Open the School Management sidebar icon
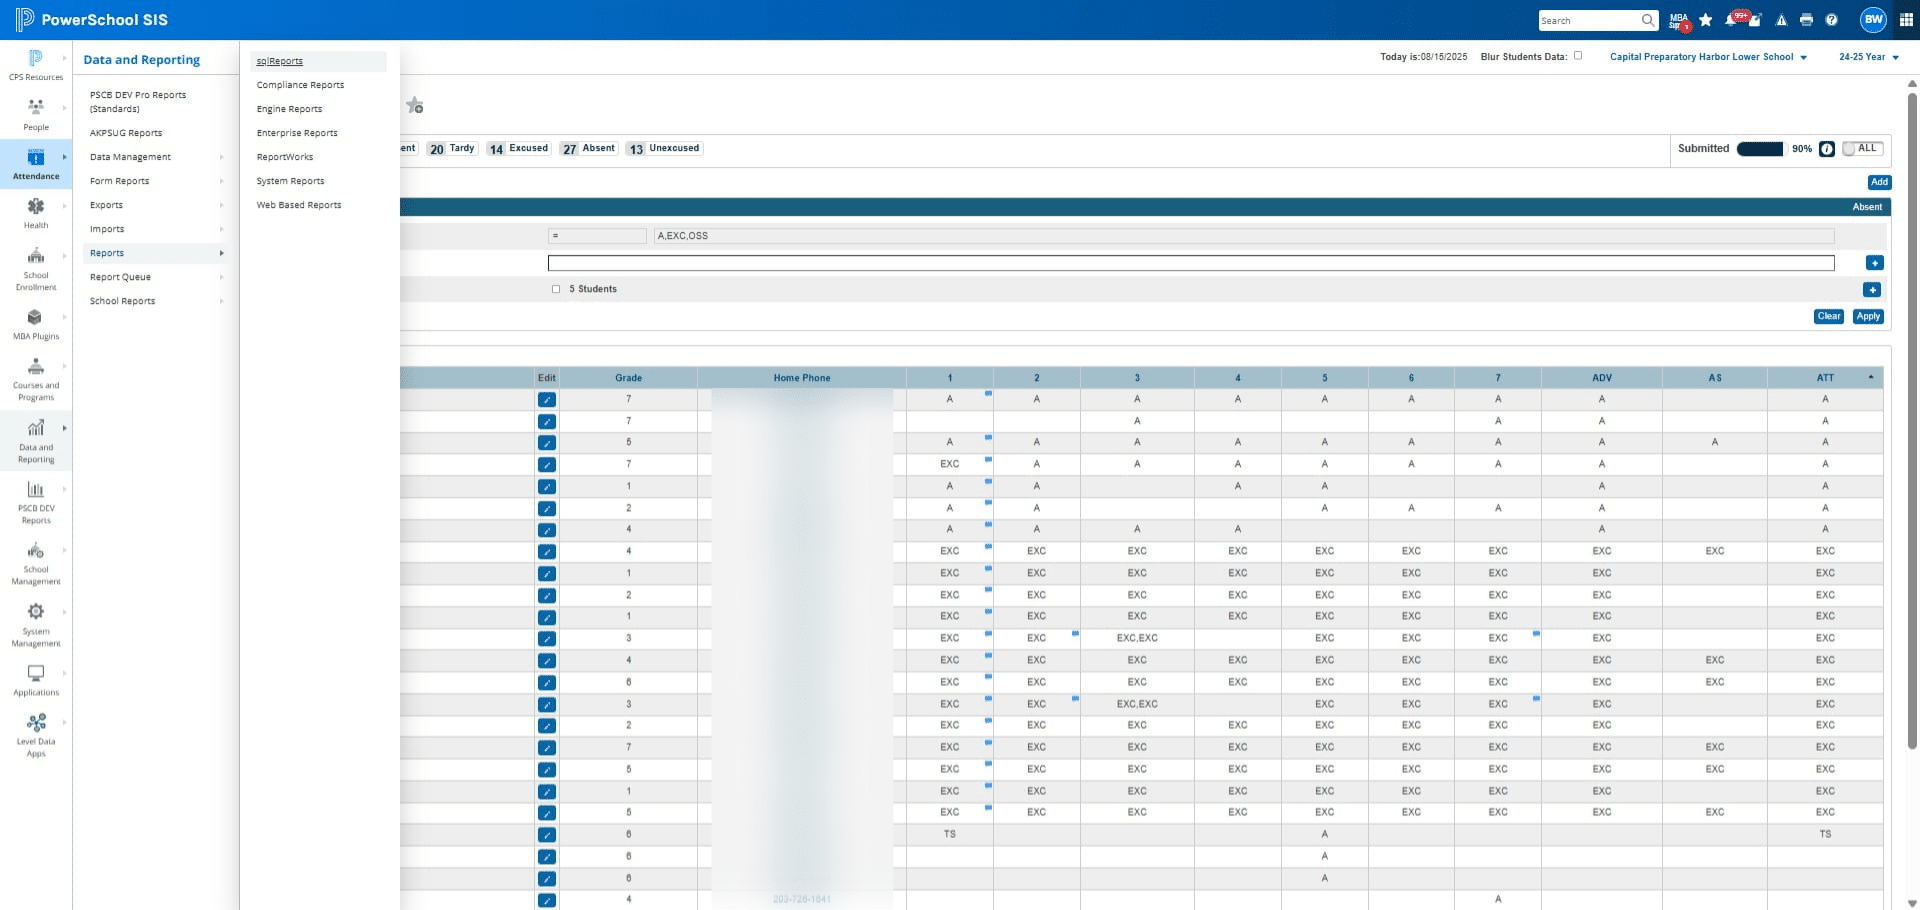Viewport: 1920px width, 910px height. pyautogui.click(x=35, y=550)
